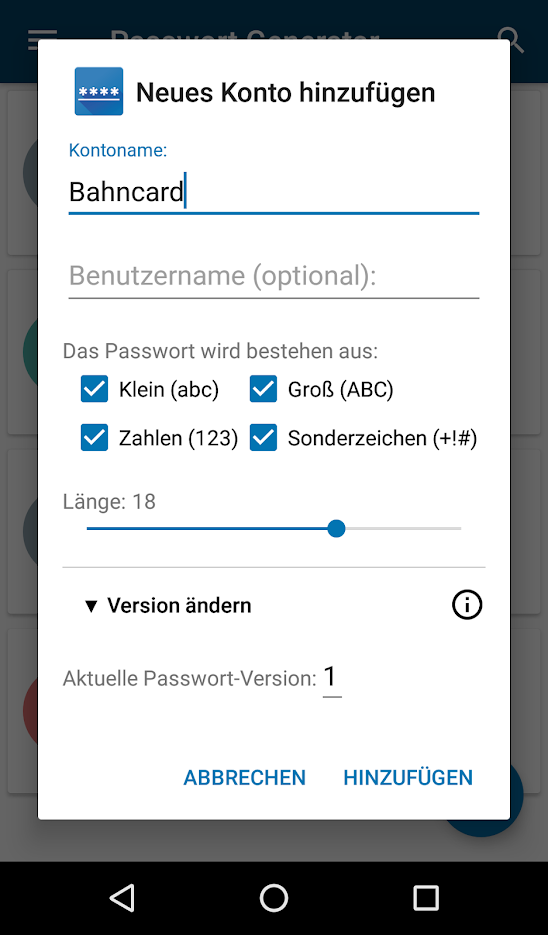Collapse the Version ändern section
The height and width of the screenshot is (935, 548).
pyautogui.click(x=168, y=606)
